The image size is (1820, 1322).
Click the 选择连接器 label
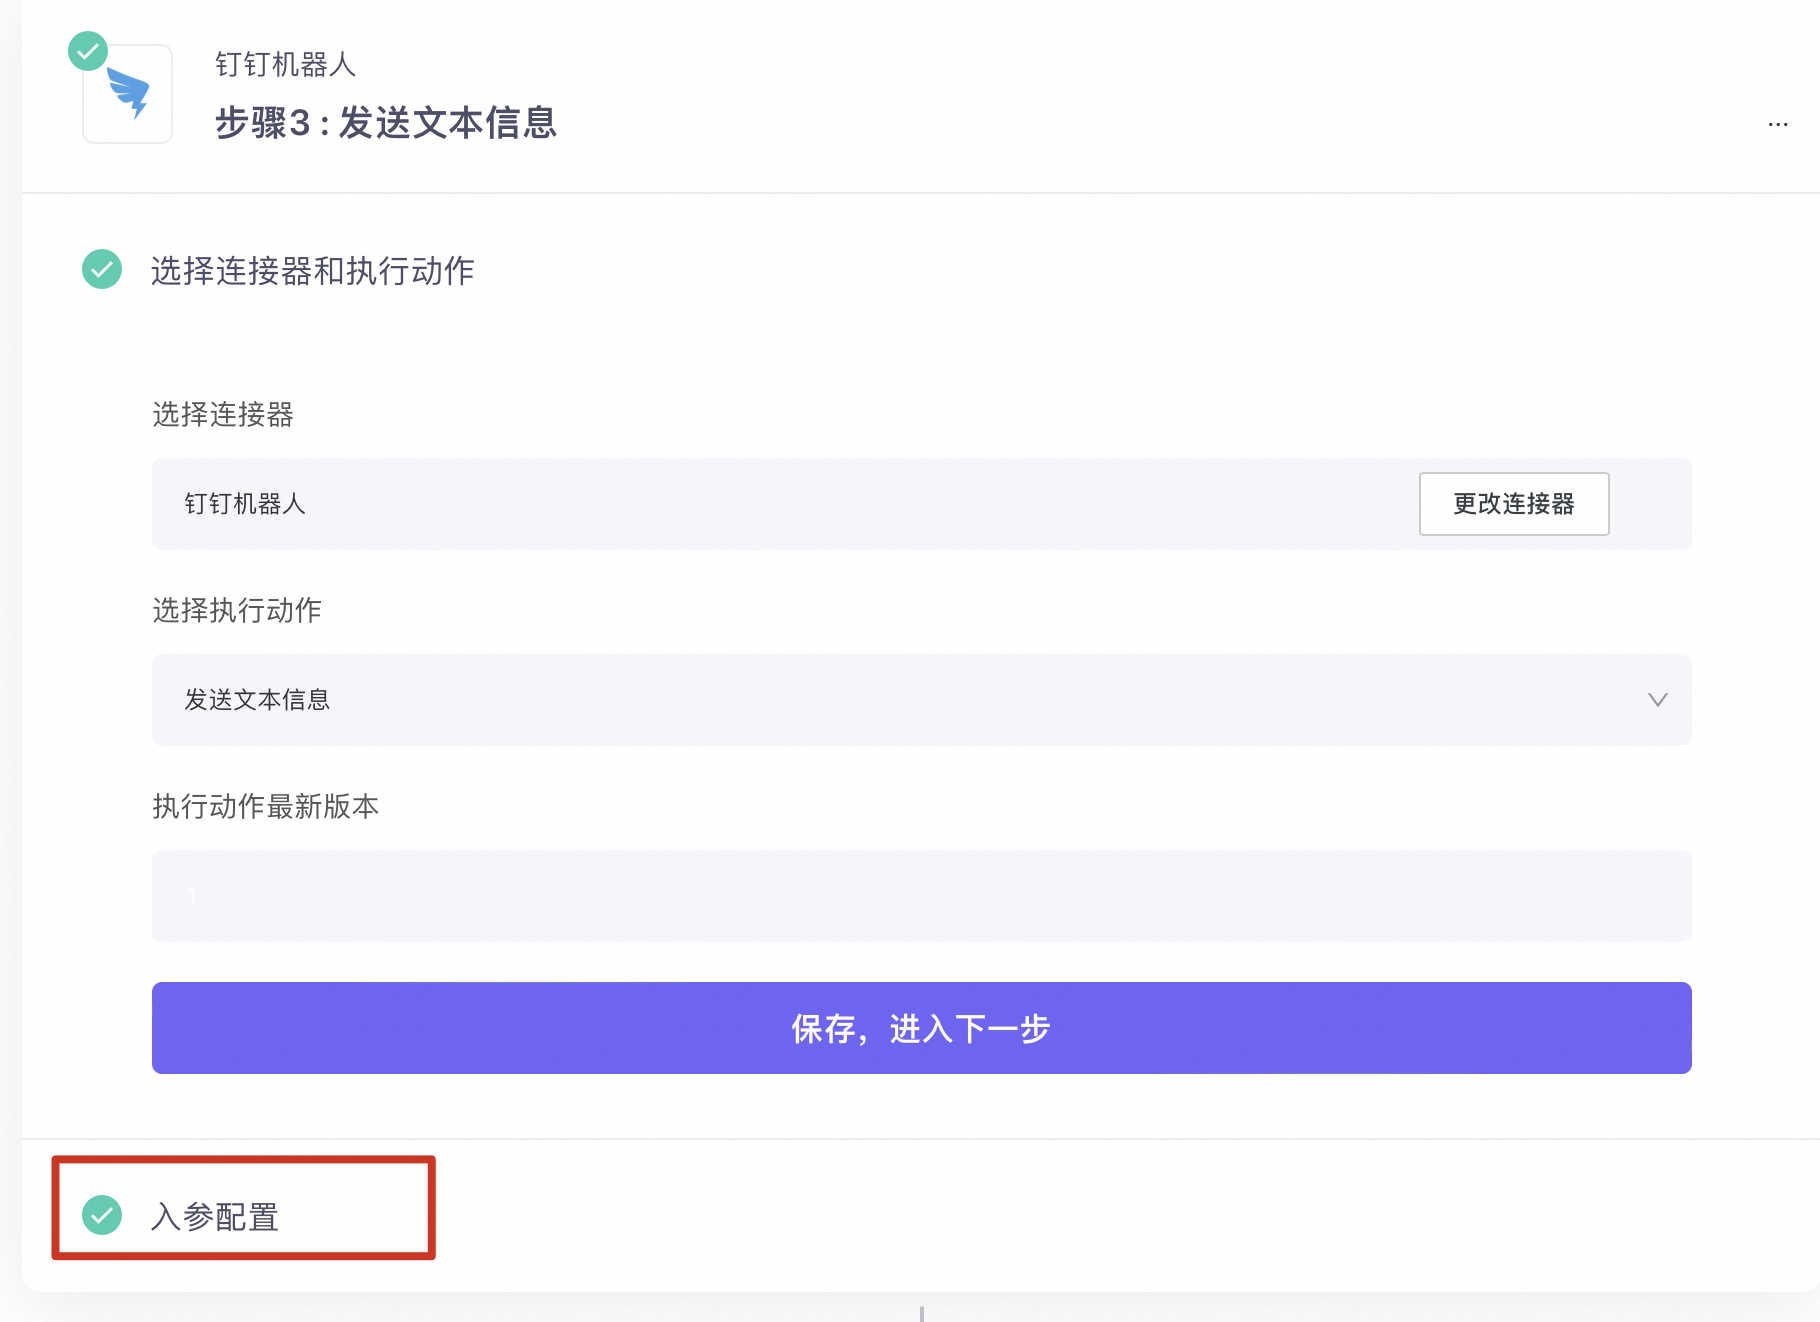[x=223, y=414]
